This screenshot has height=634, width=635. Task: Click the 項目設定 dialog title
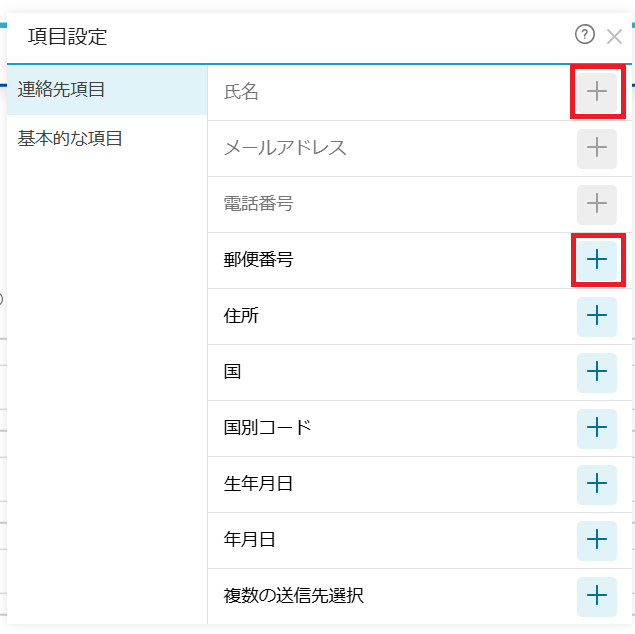click(68, 38)
